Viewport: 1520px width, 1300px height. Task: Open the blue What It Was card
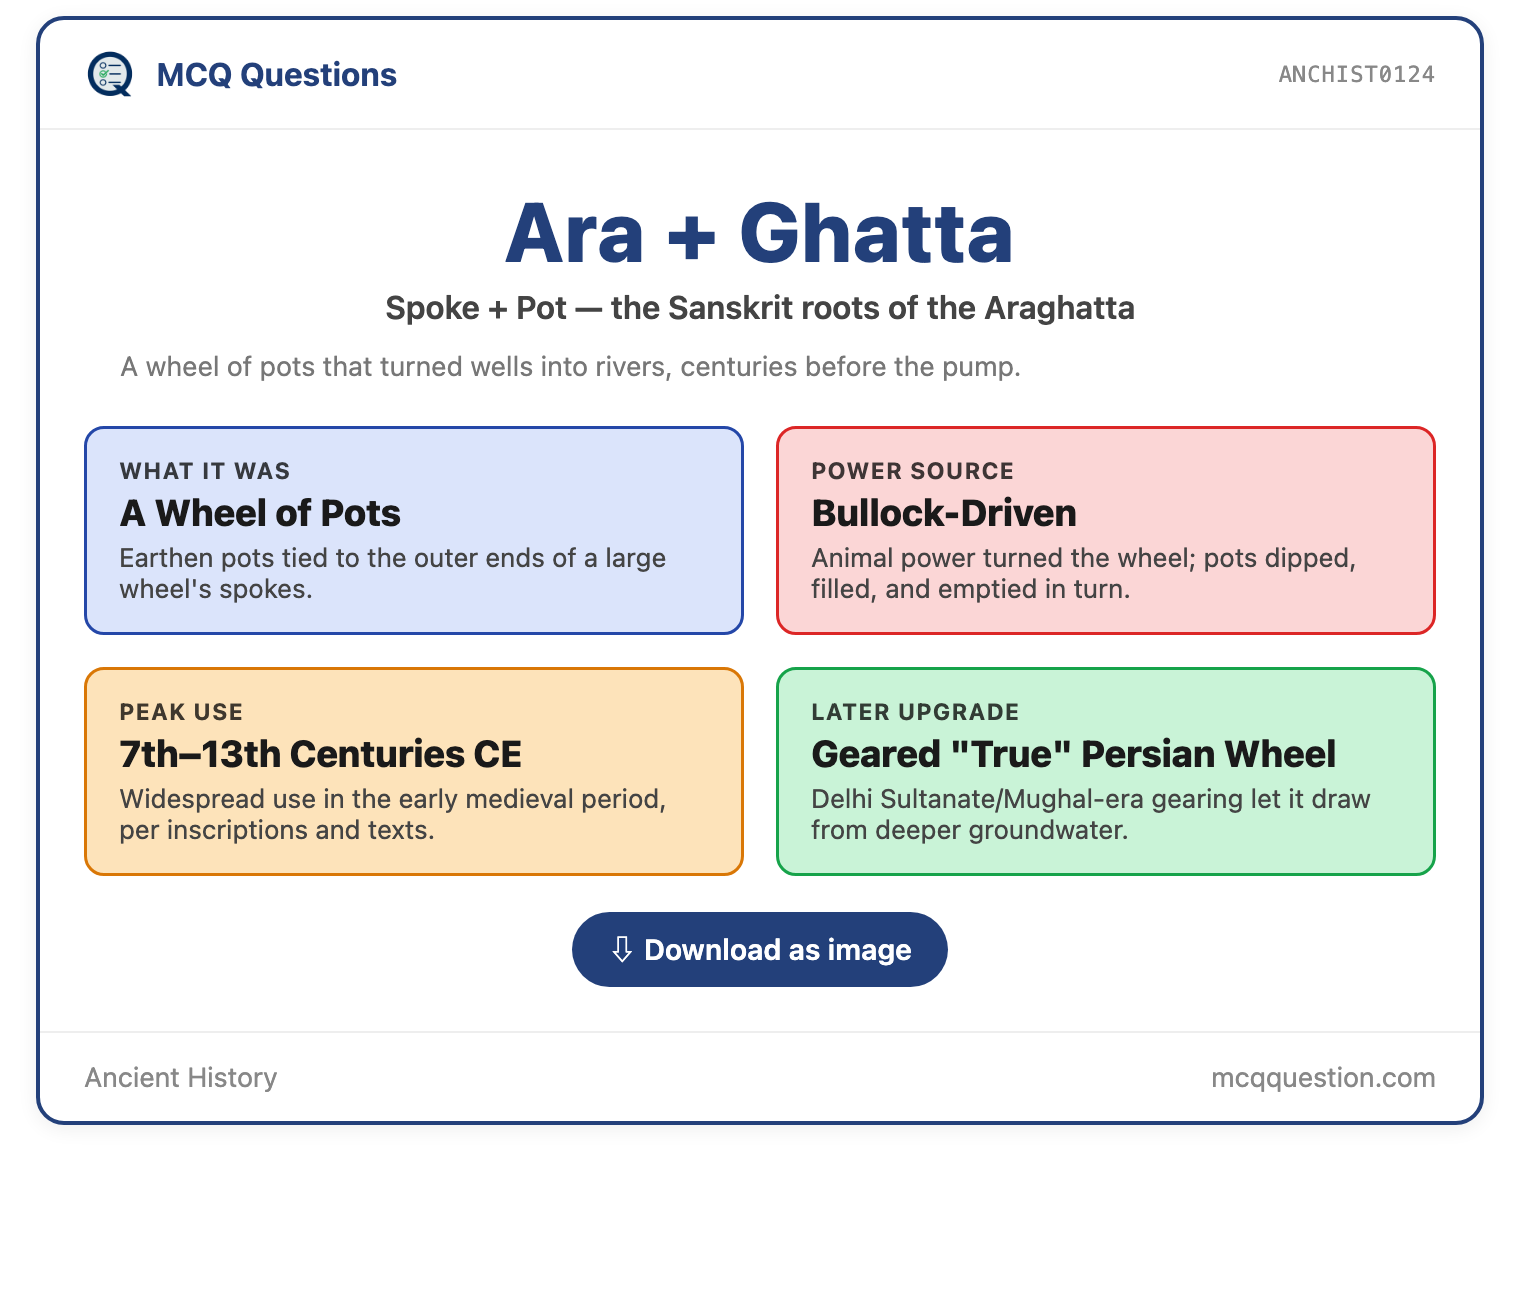(414, 530)
